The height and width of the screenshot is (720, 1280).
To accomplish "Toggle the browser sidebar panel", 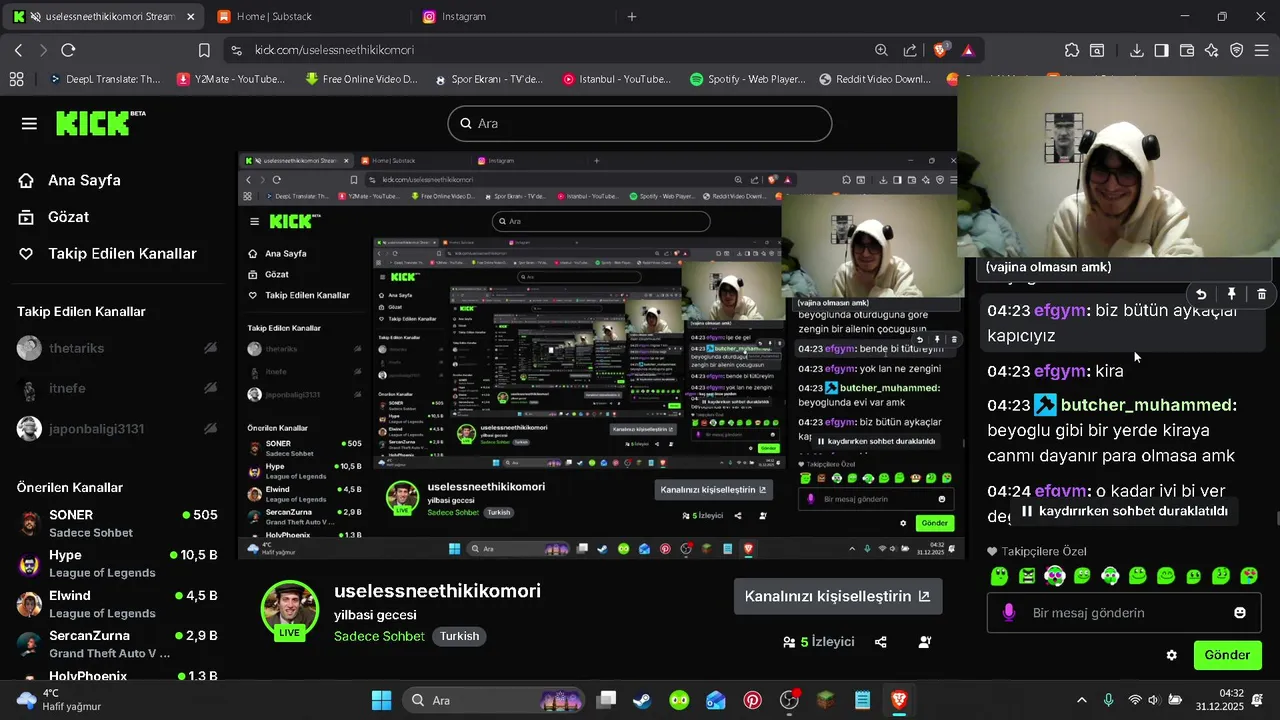I will 1161,50.
